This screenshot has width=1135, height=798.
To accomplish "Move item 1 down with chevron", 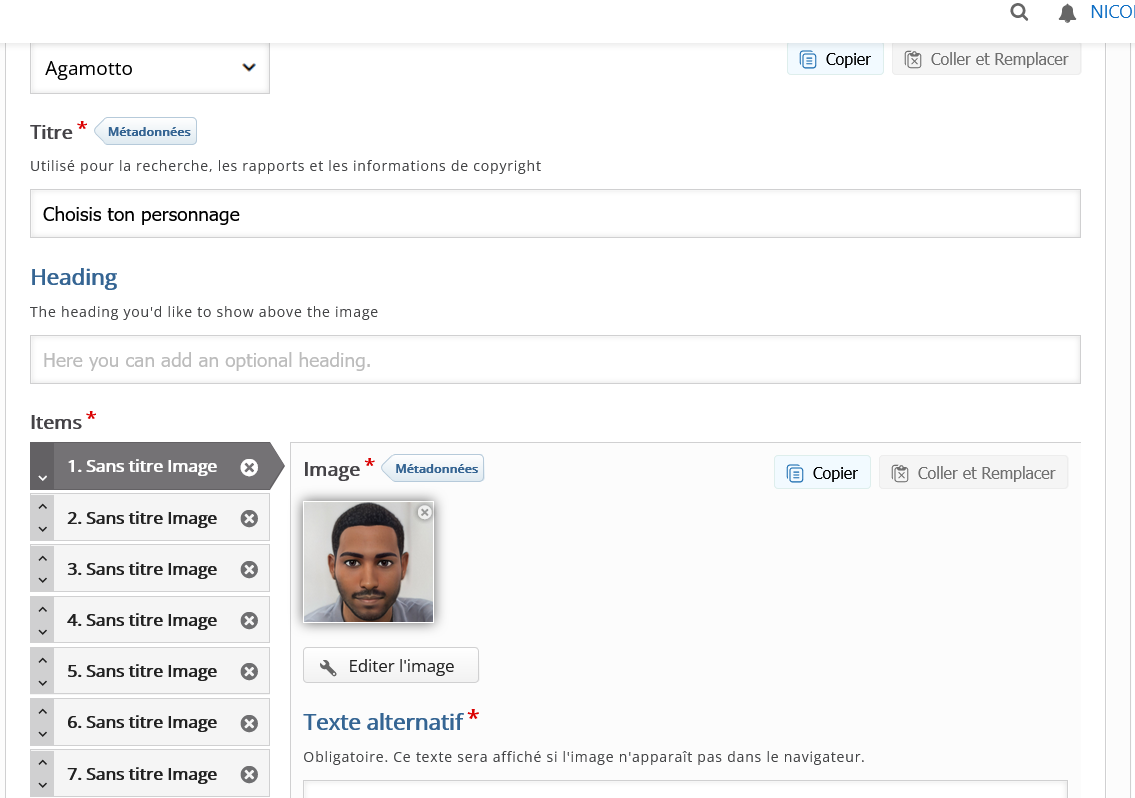I will pyautogui.click(x=42, y=478).
